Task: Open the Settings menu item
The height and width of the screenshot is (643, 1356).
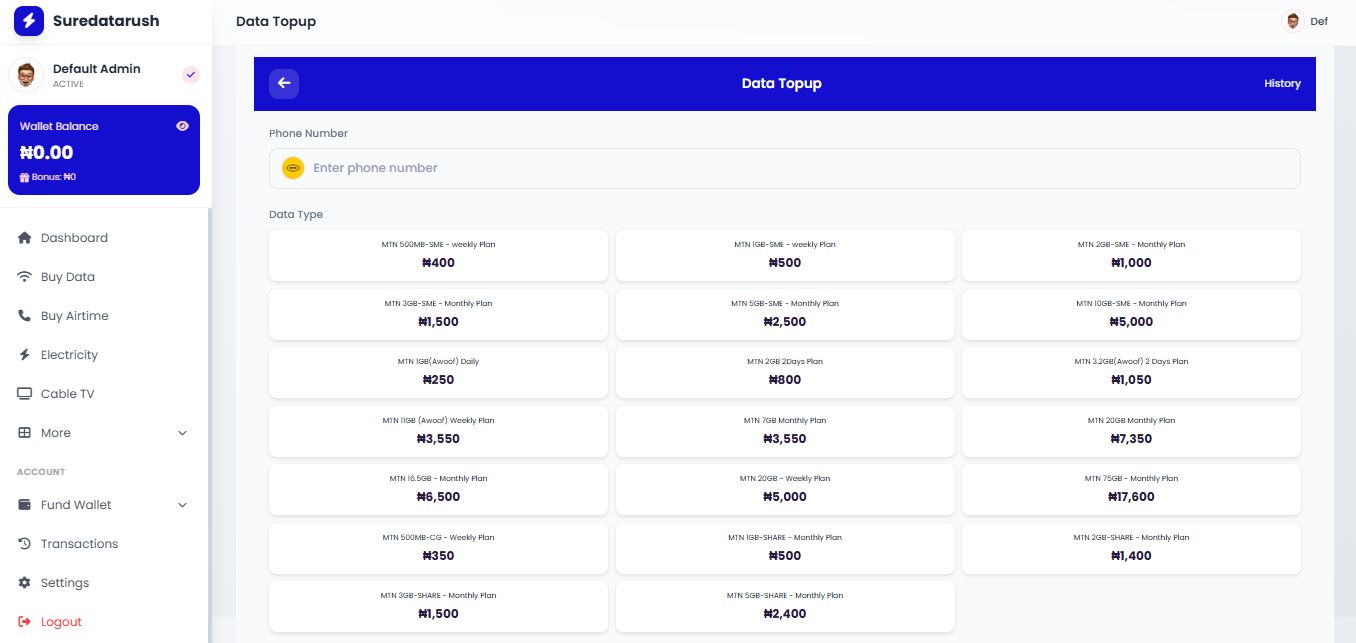Action: (104, 583)
